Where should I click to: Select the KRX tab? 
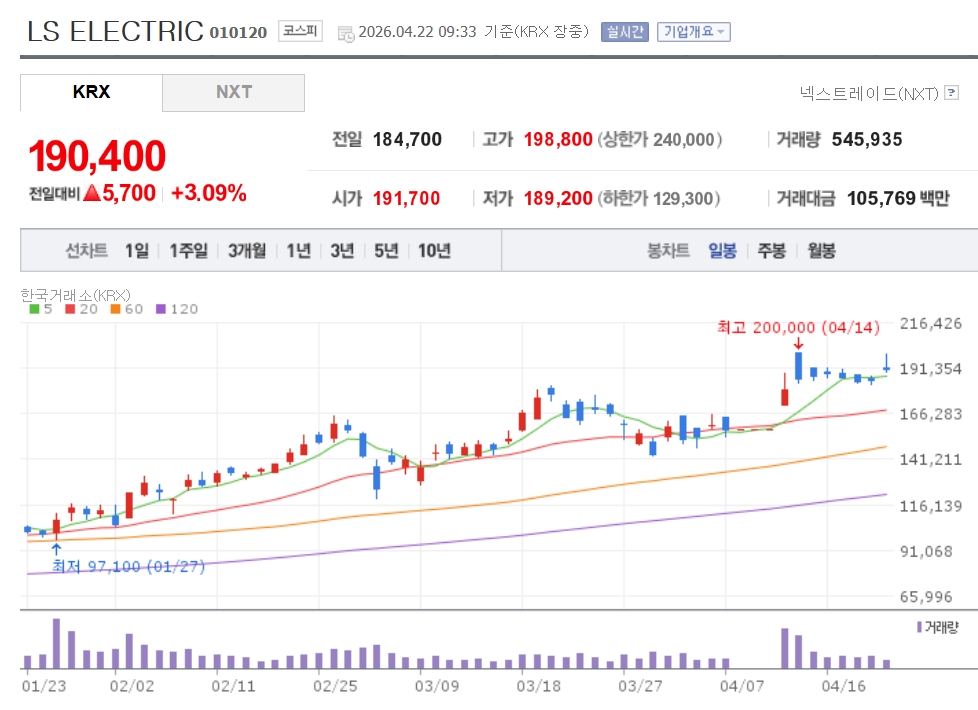pyautogui.click(x=91, y=92)
